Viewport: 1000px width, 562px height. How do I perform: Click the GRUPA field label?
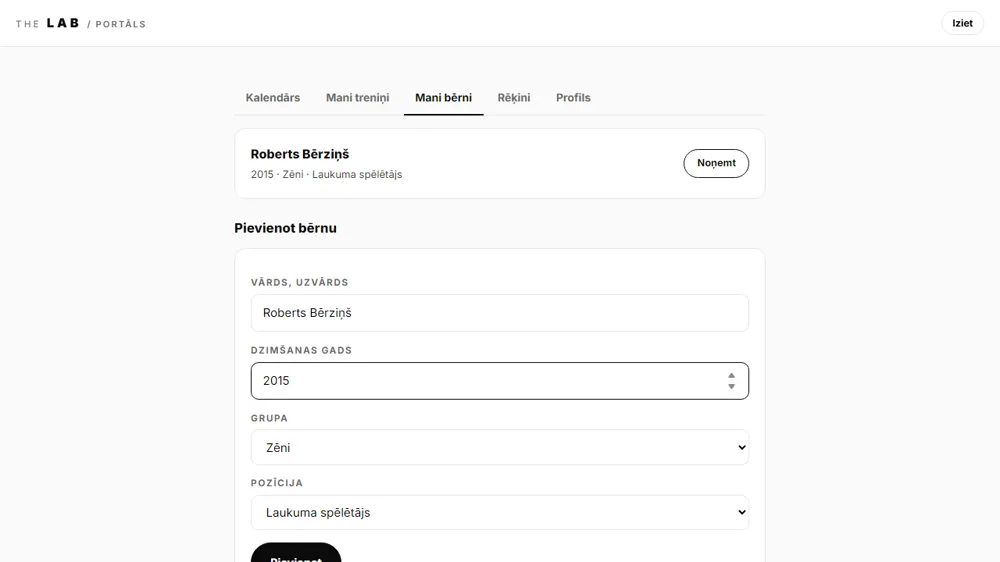coord(269,418)
